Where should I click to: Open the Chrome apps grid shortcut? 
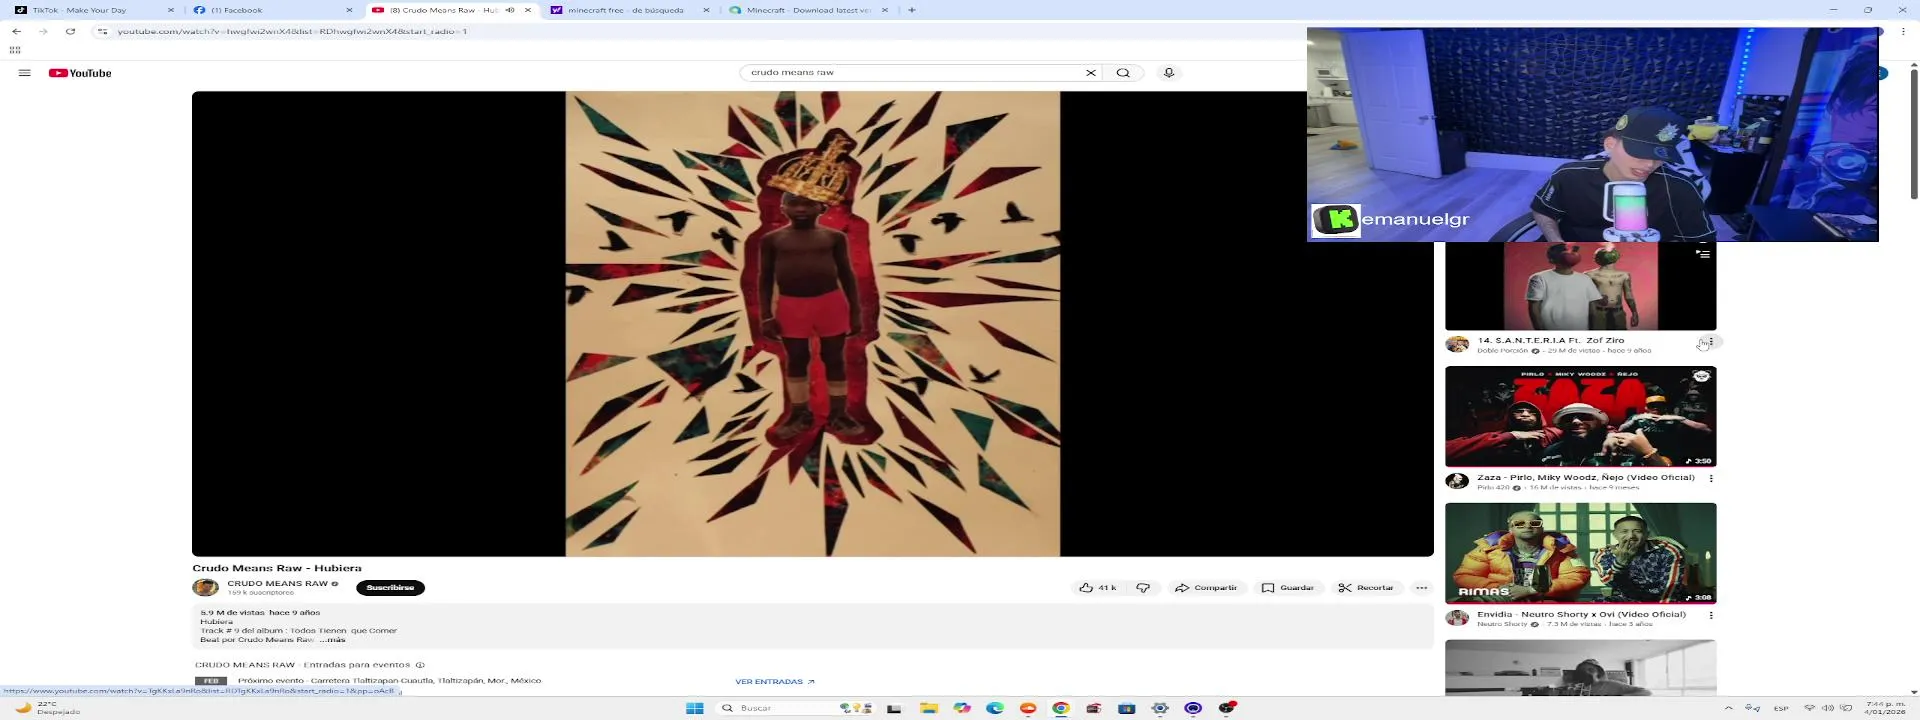[x=15, y=50]
